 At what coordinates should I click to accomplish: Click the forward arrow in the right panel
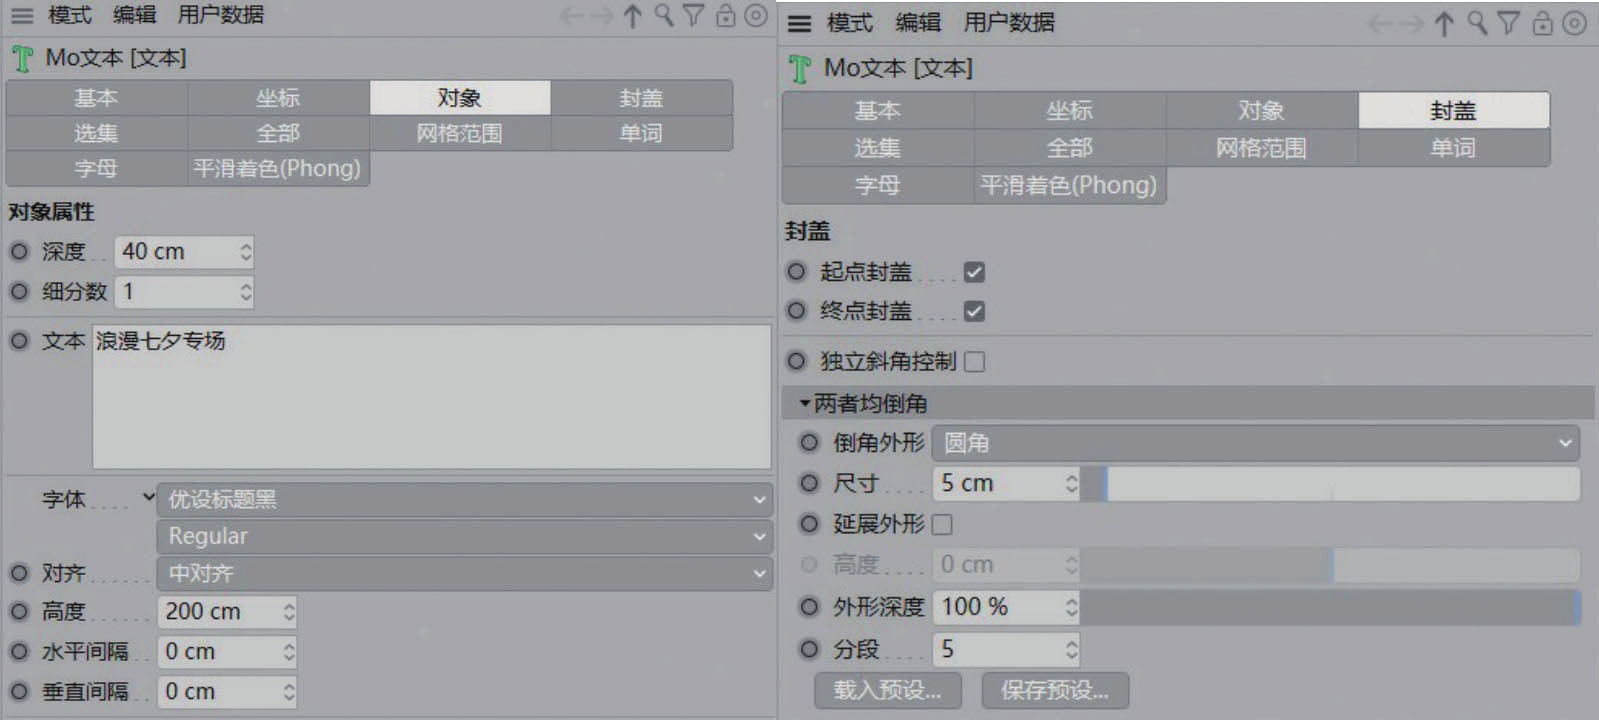tap(1412, 23)
